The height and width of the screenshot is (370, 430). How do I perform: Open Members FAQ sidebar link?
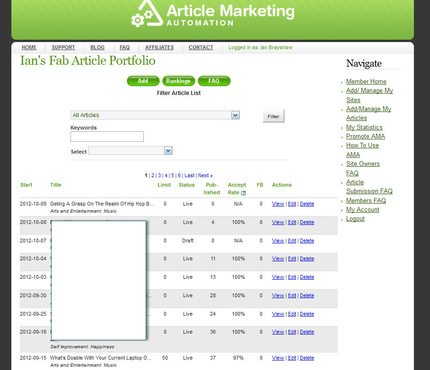tap(366, 201)
